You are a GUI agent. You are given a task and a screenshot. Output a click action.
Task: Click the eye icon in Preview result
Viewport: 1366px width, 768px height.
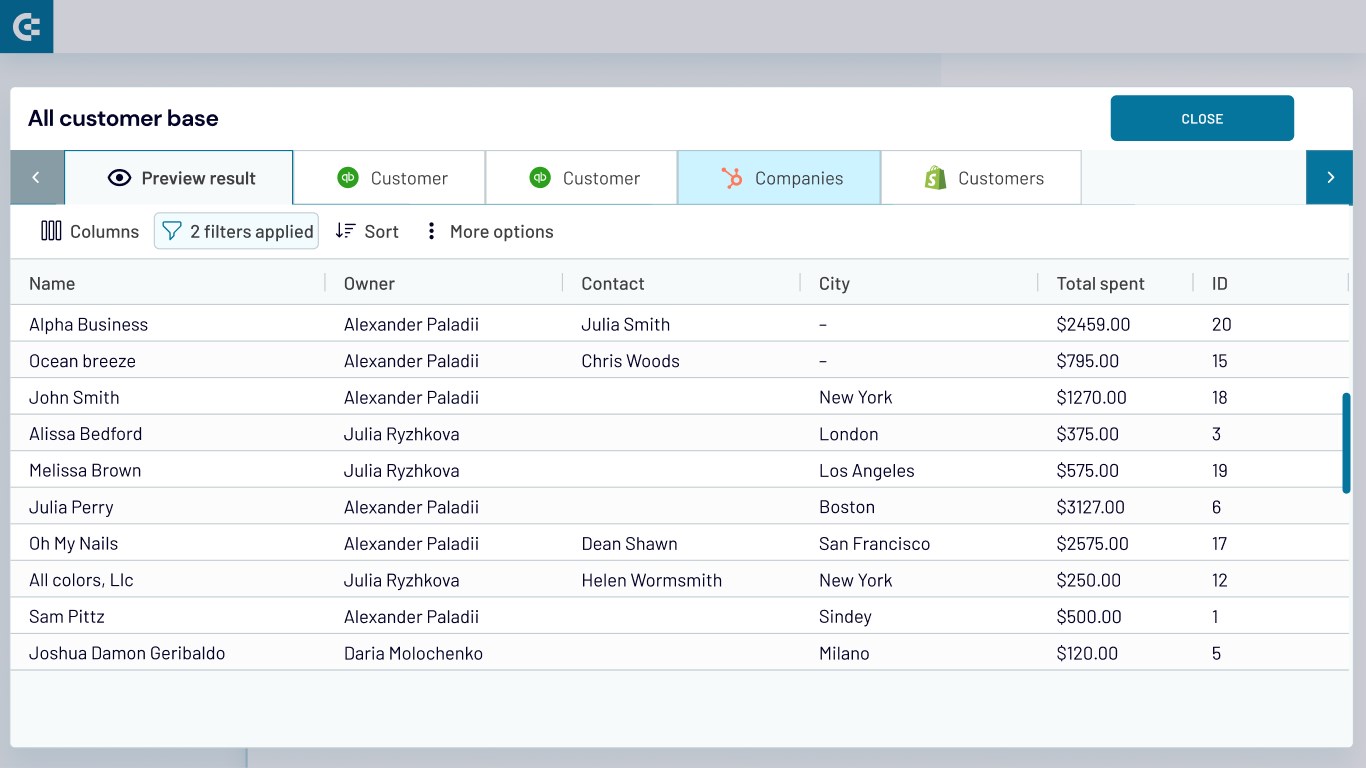tap(120, 178)
